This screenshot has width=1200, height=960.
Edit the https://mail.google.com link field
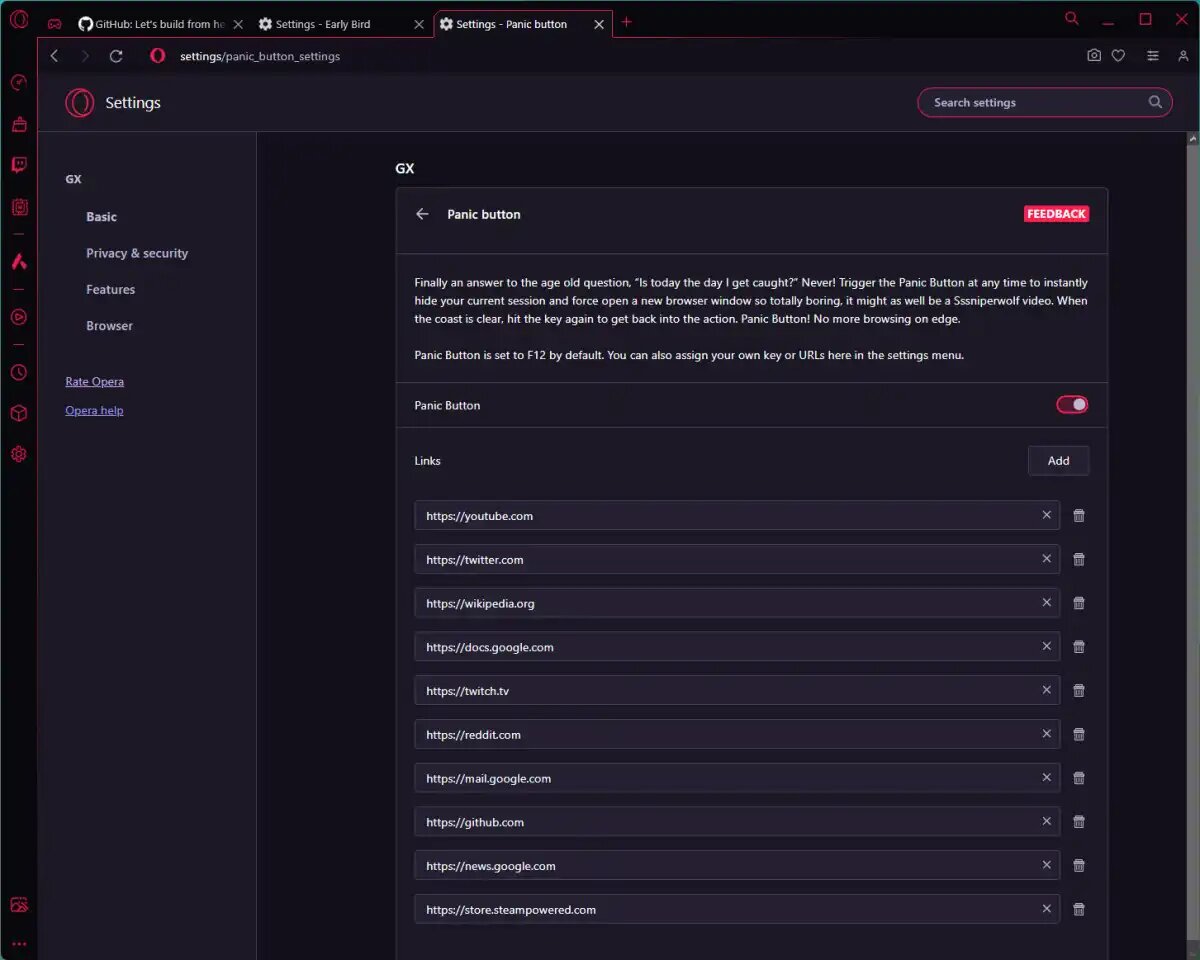coord(737,778)
